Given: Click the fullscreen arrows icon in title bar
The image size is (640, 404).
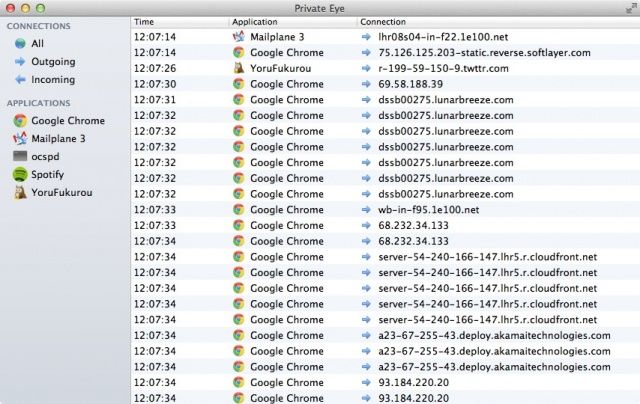Looking at the screenshot, I should pos(631,8).
